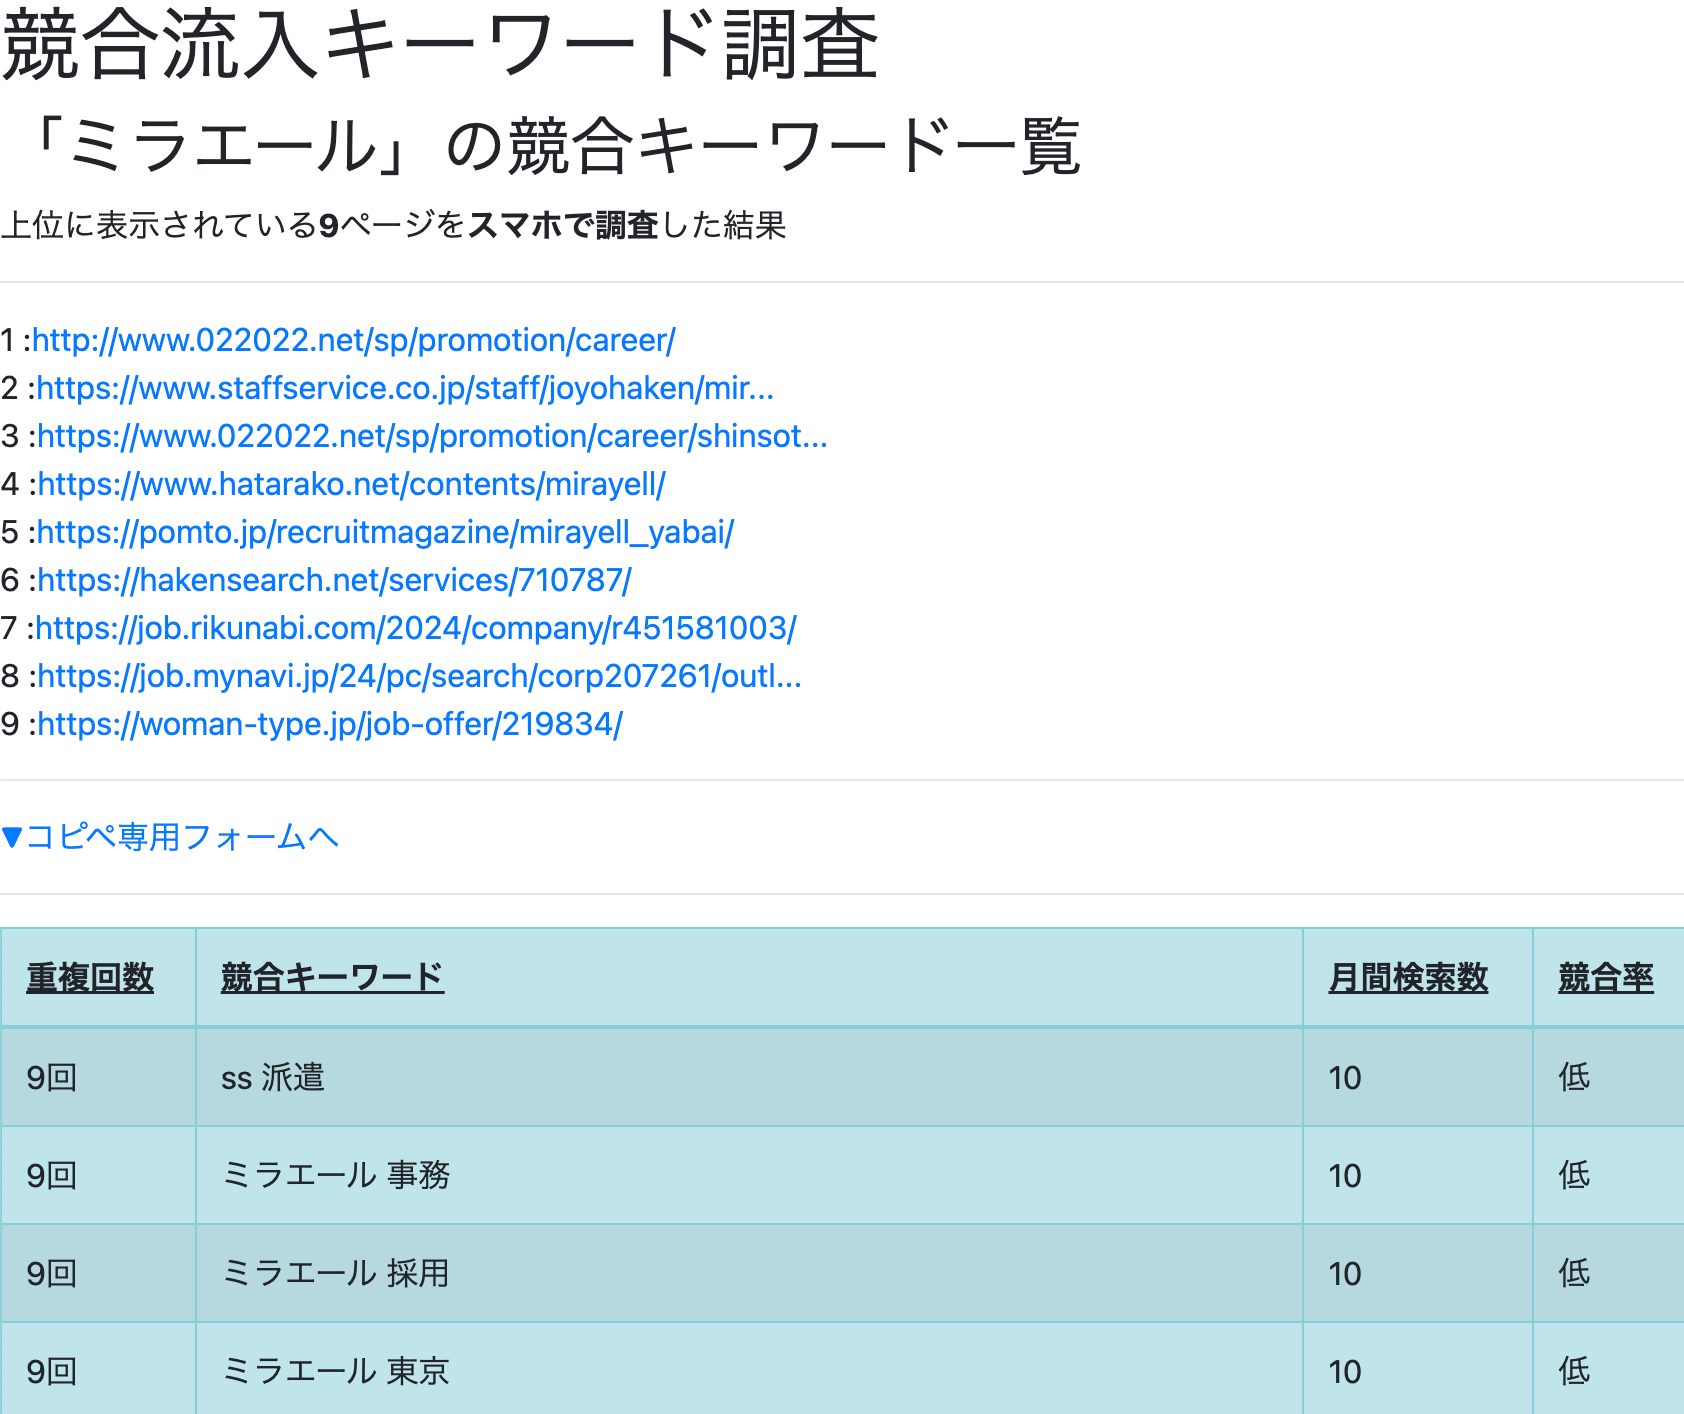
Task: Open the job.mynavi.jp corp207261 link
Action: 419,676
